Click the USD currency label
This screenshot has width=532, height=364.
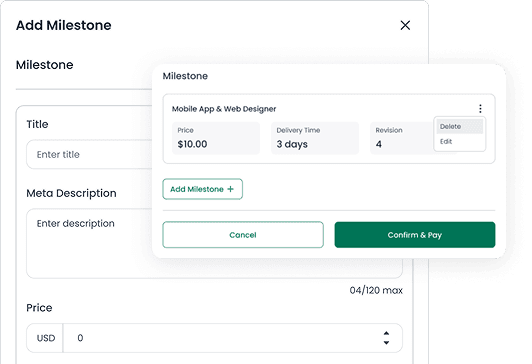tap(46, 338)
